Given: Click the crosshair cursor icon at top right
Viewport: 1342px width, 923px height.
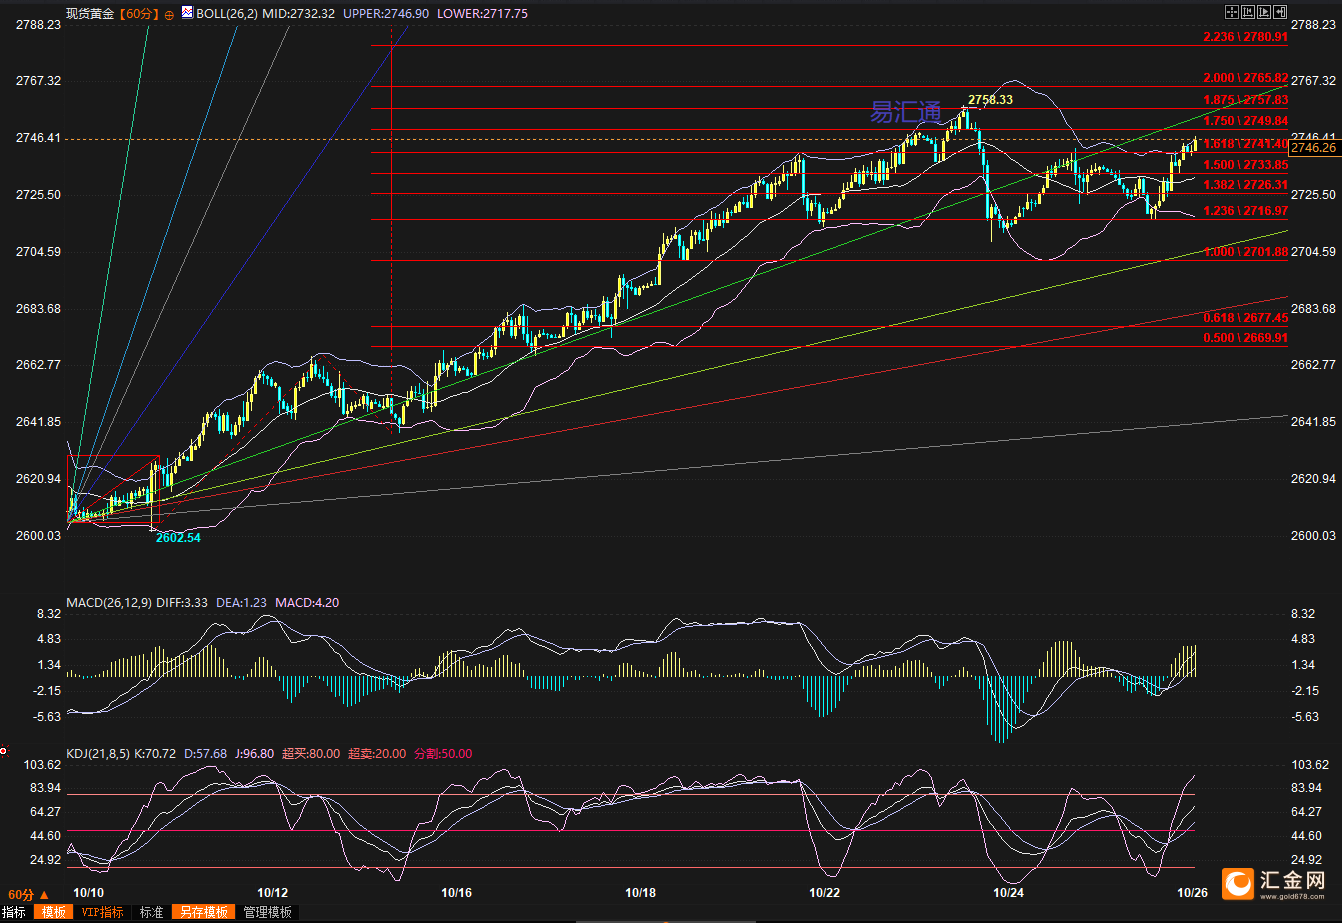Looking at the screenshot, I should click(1232, 12).
